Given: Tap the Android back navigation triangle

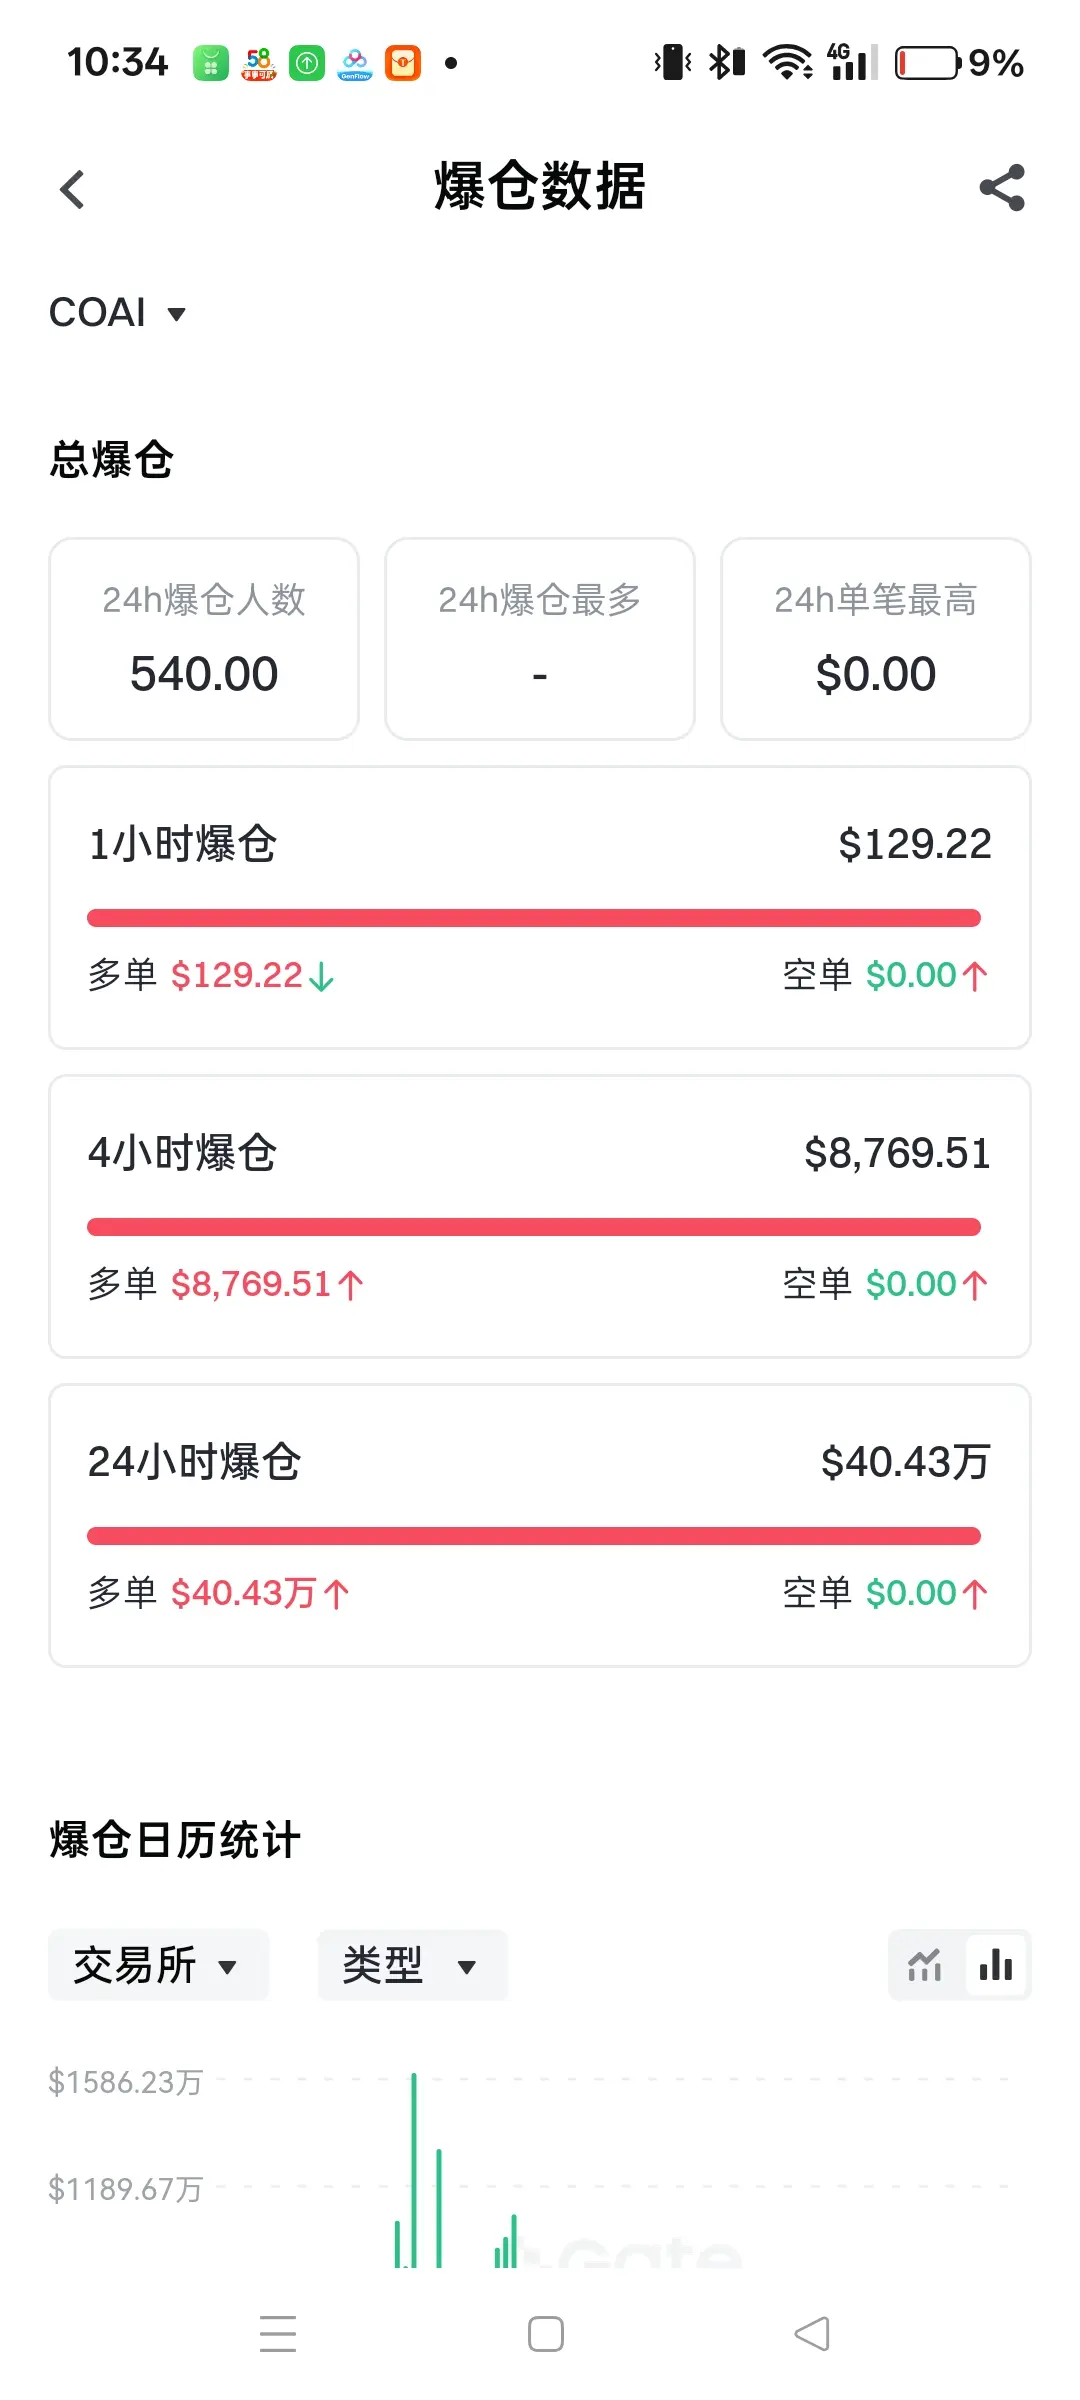Looking at the screenshot, I should coord(812,2334).
